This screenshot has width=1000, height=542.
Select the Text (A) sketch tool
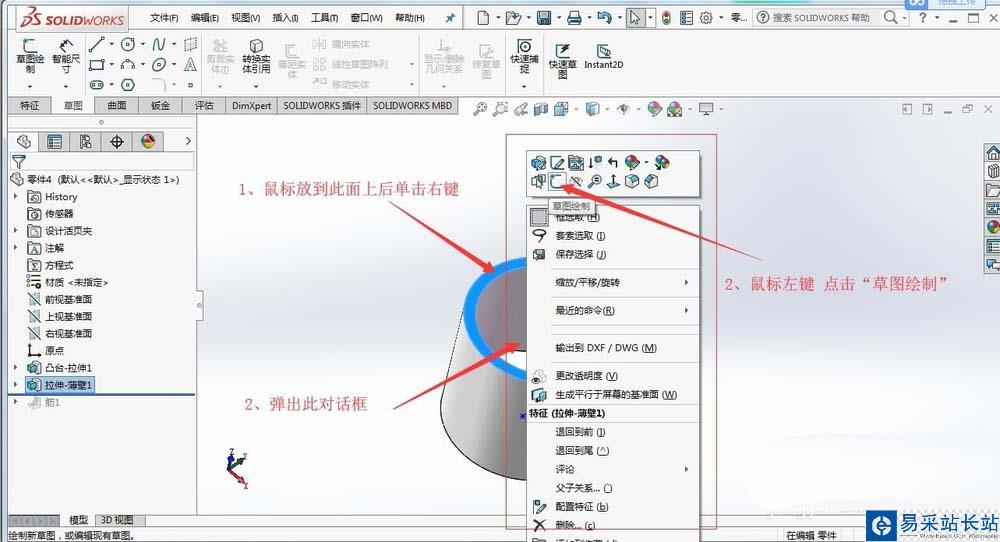click(x=190, y=65)
